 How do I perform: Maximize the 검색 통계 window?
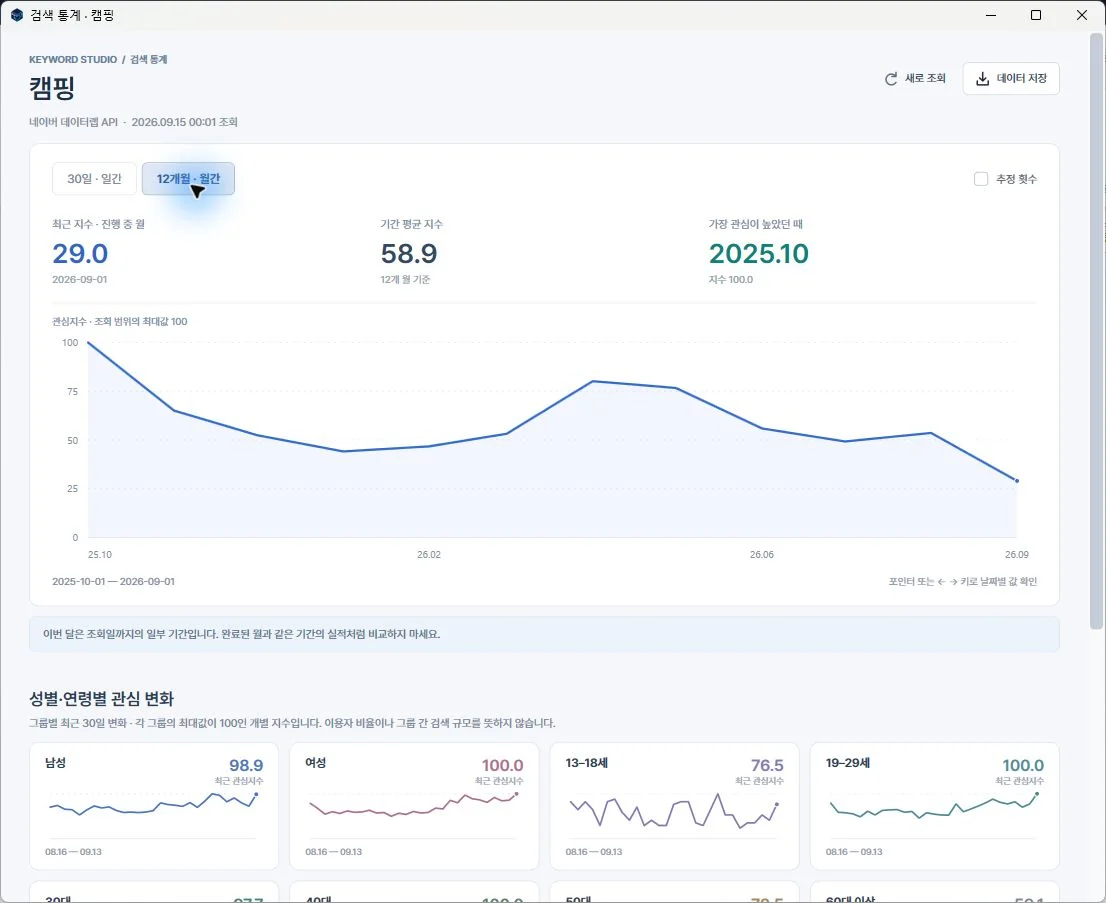pyautogui.click(x=1036, y=15)
